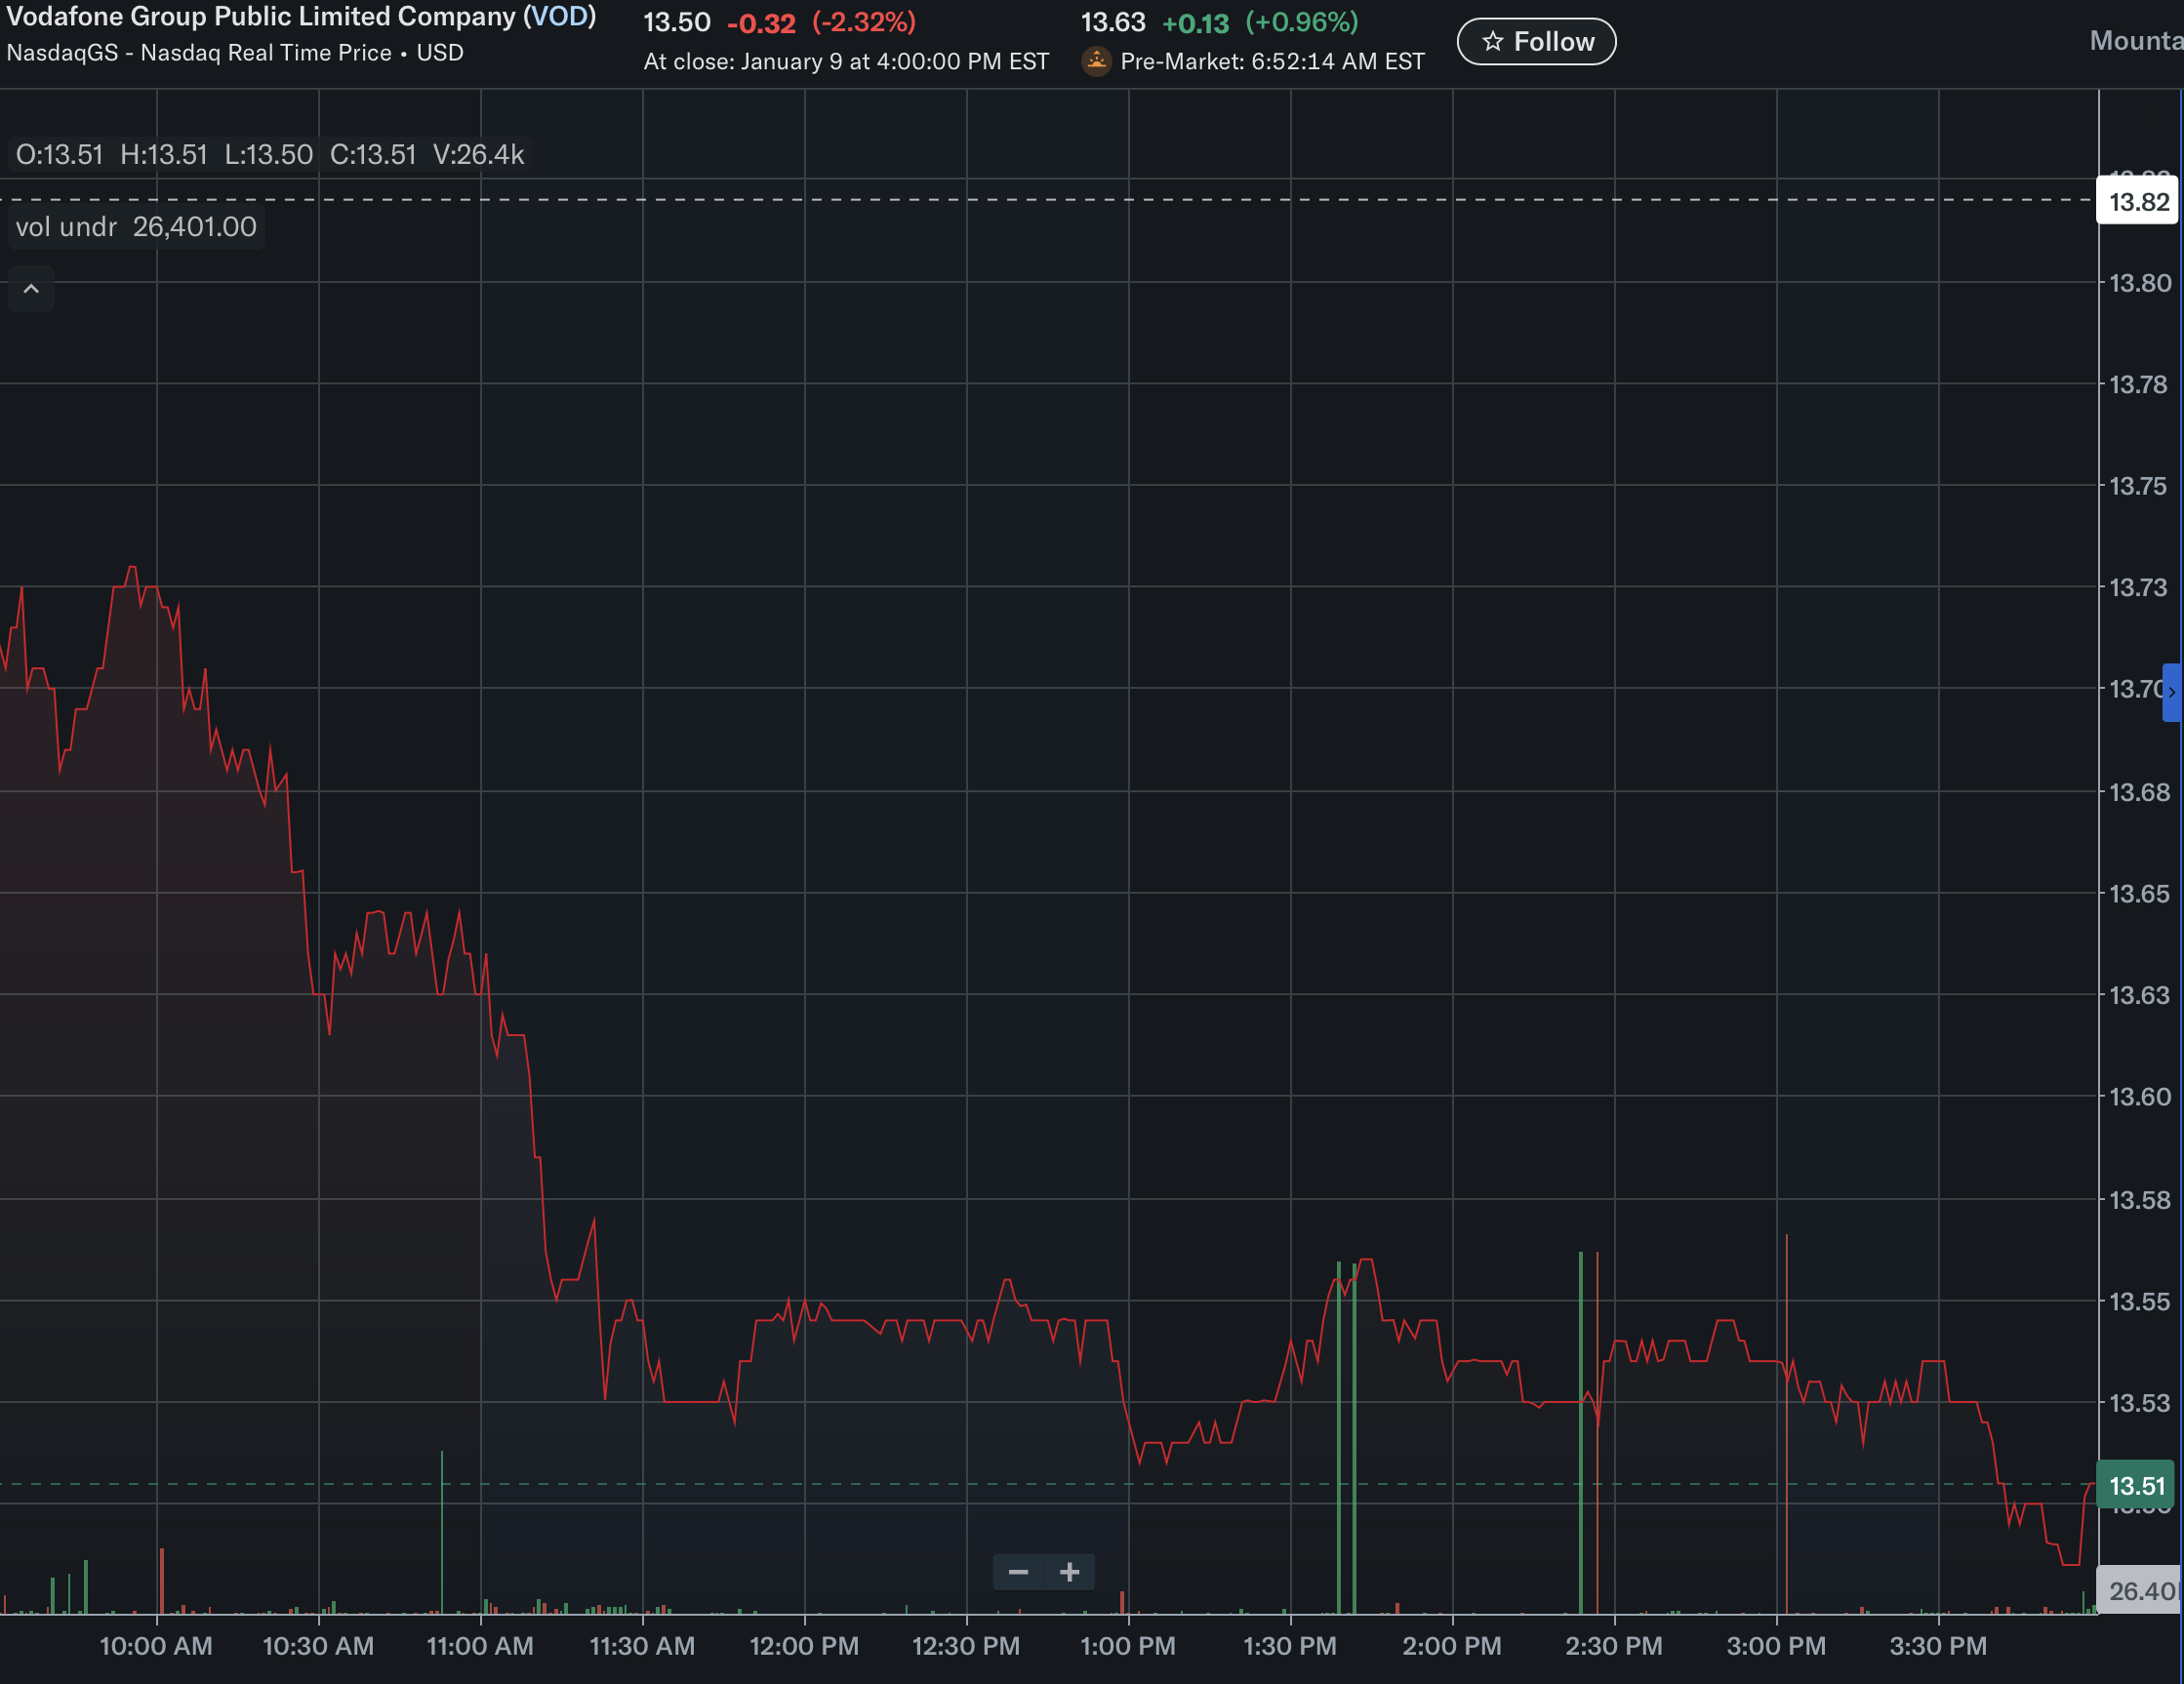The height and width of the screenshot is (1684, 2184).
Task: Open the VOD ticker symbol link
Action: click(559, 17)
